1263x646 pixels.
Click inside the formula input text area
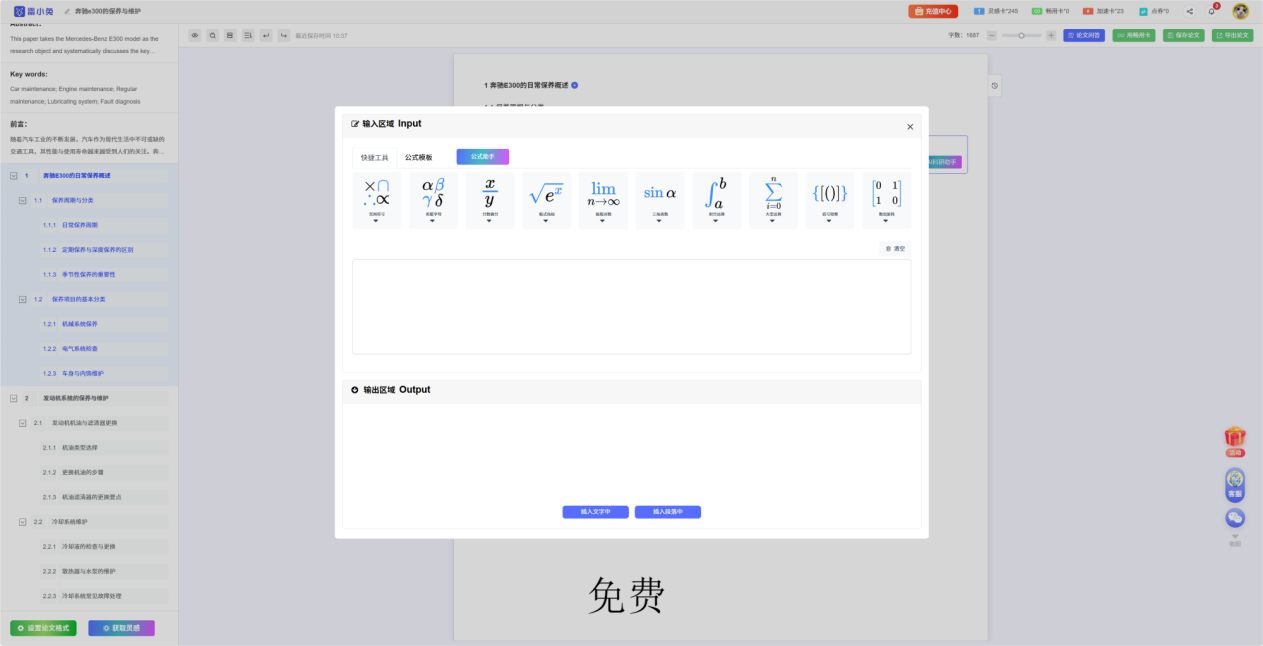[x=631, y=306]
